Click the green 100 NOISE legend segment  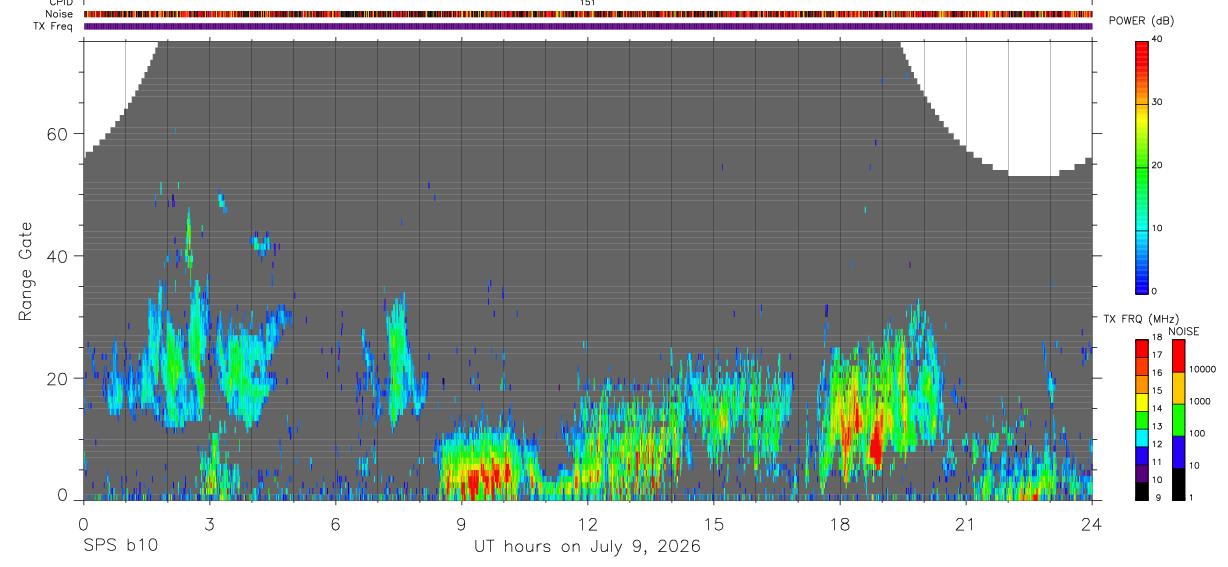[1178, 421]
